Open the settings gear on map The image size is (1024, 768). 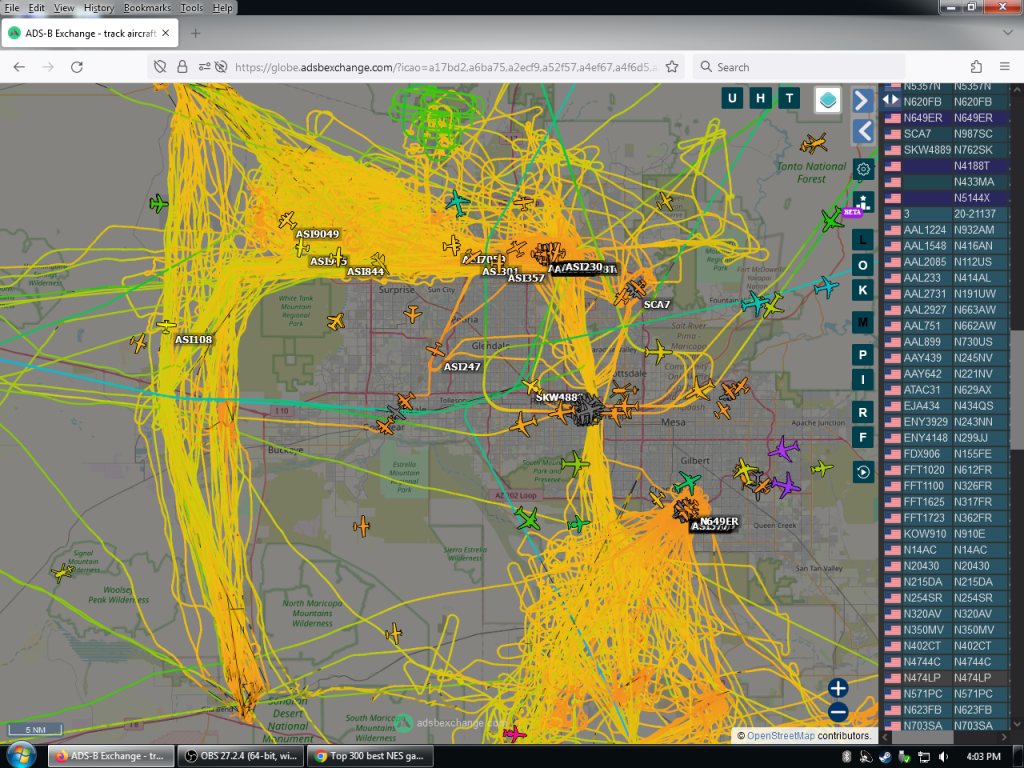(x=863, y=169)
